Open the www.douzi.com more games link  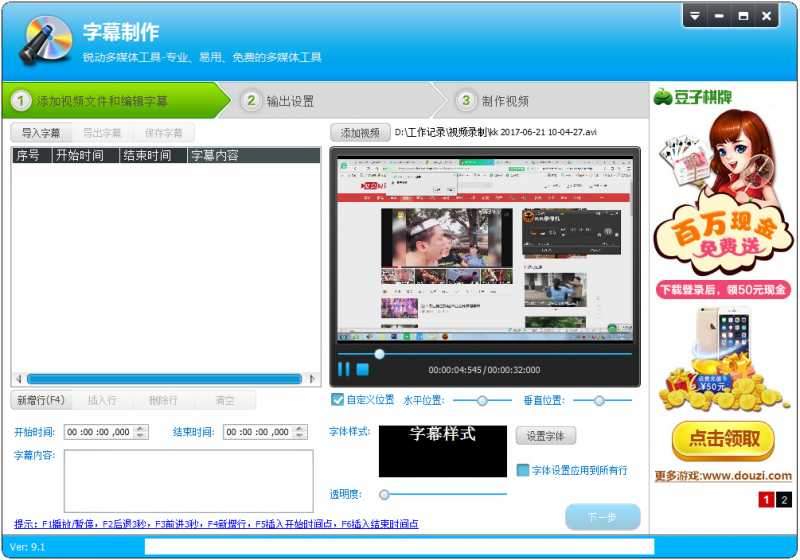pos(723,475)
